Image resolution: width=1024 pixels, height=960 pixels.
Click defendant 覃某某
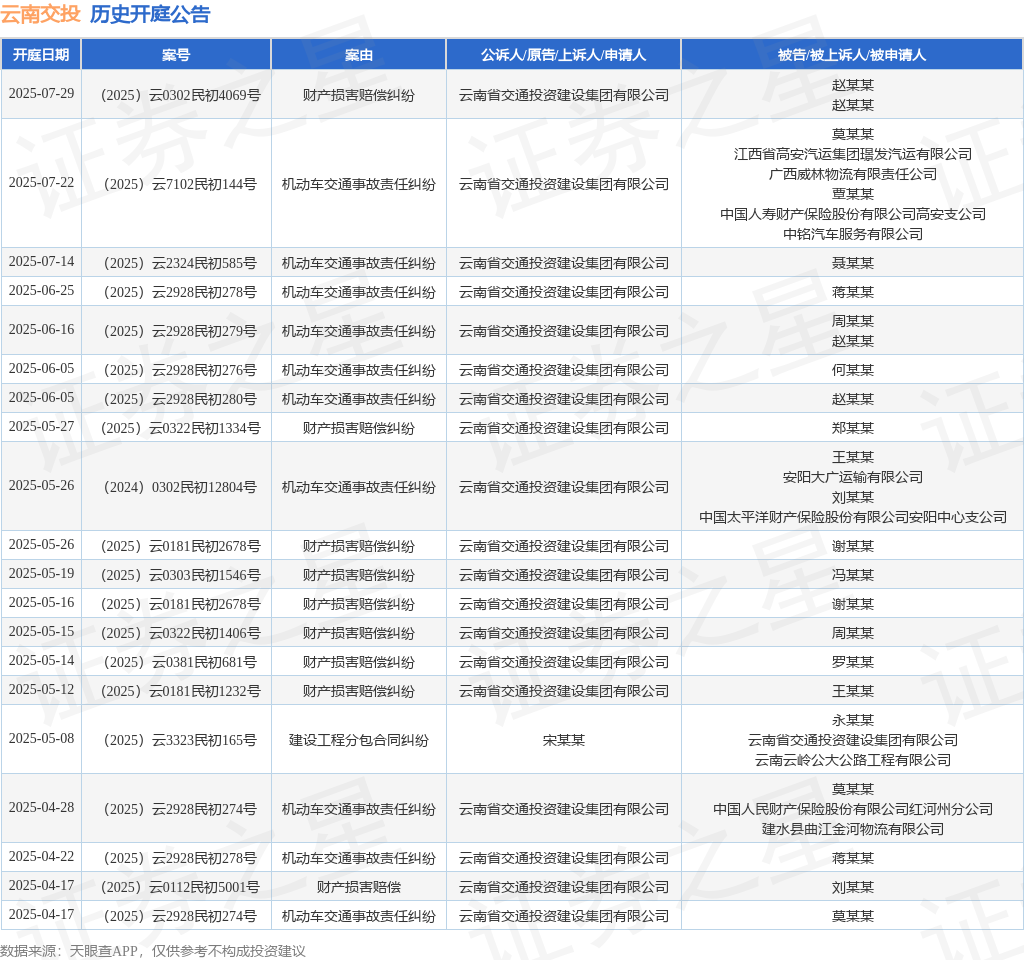[x=852, y=194]
